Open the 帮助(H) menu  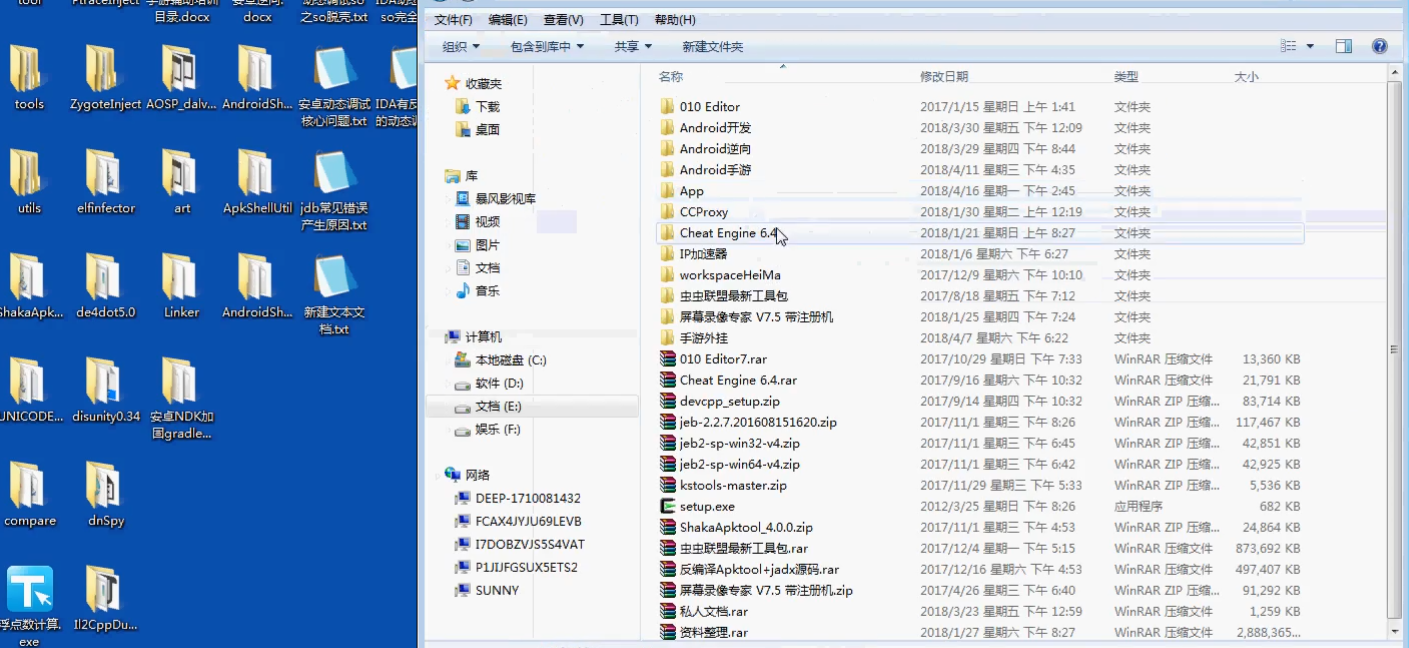[x=675, y=20]
